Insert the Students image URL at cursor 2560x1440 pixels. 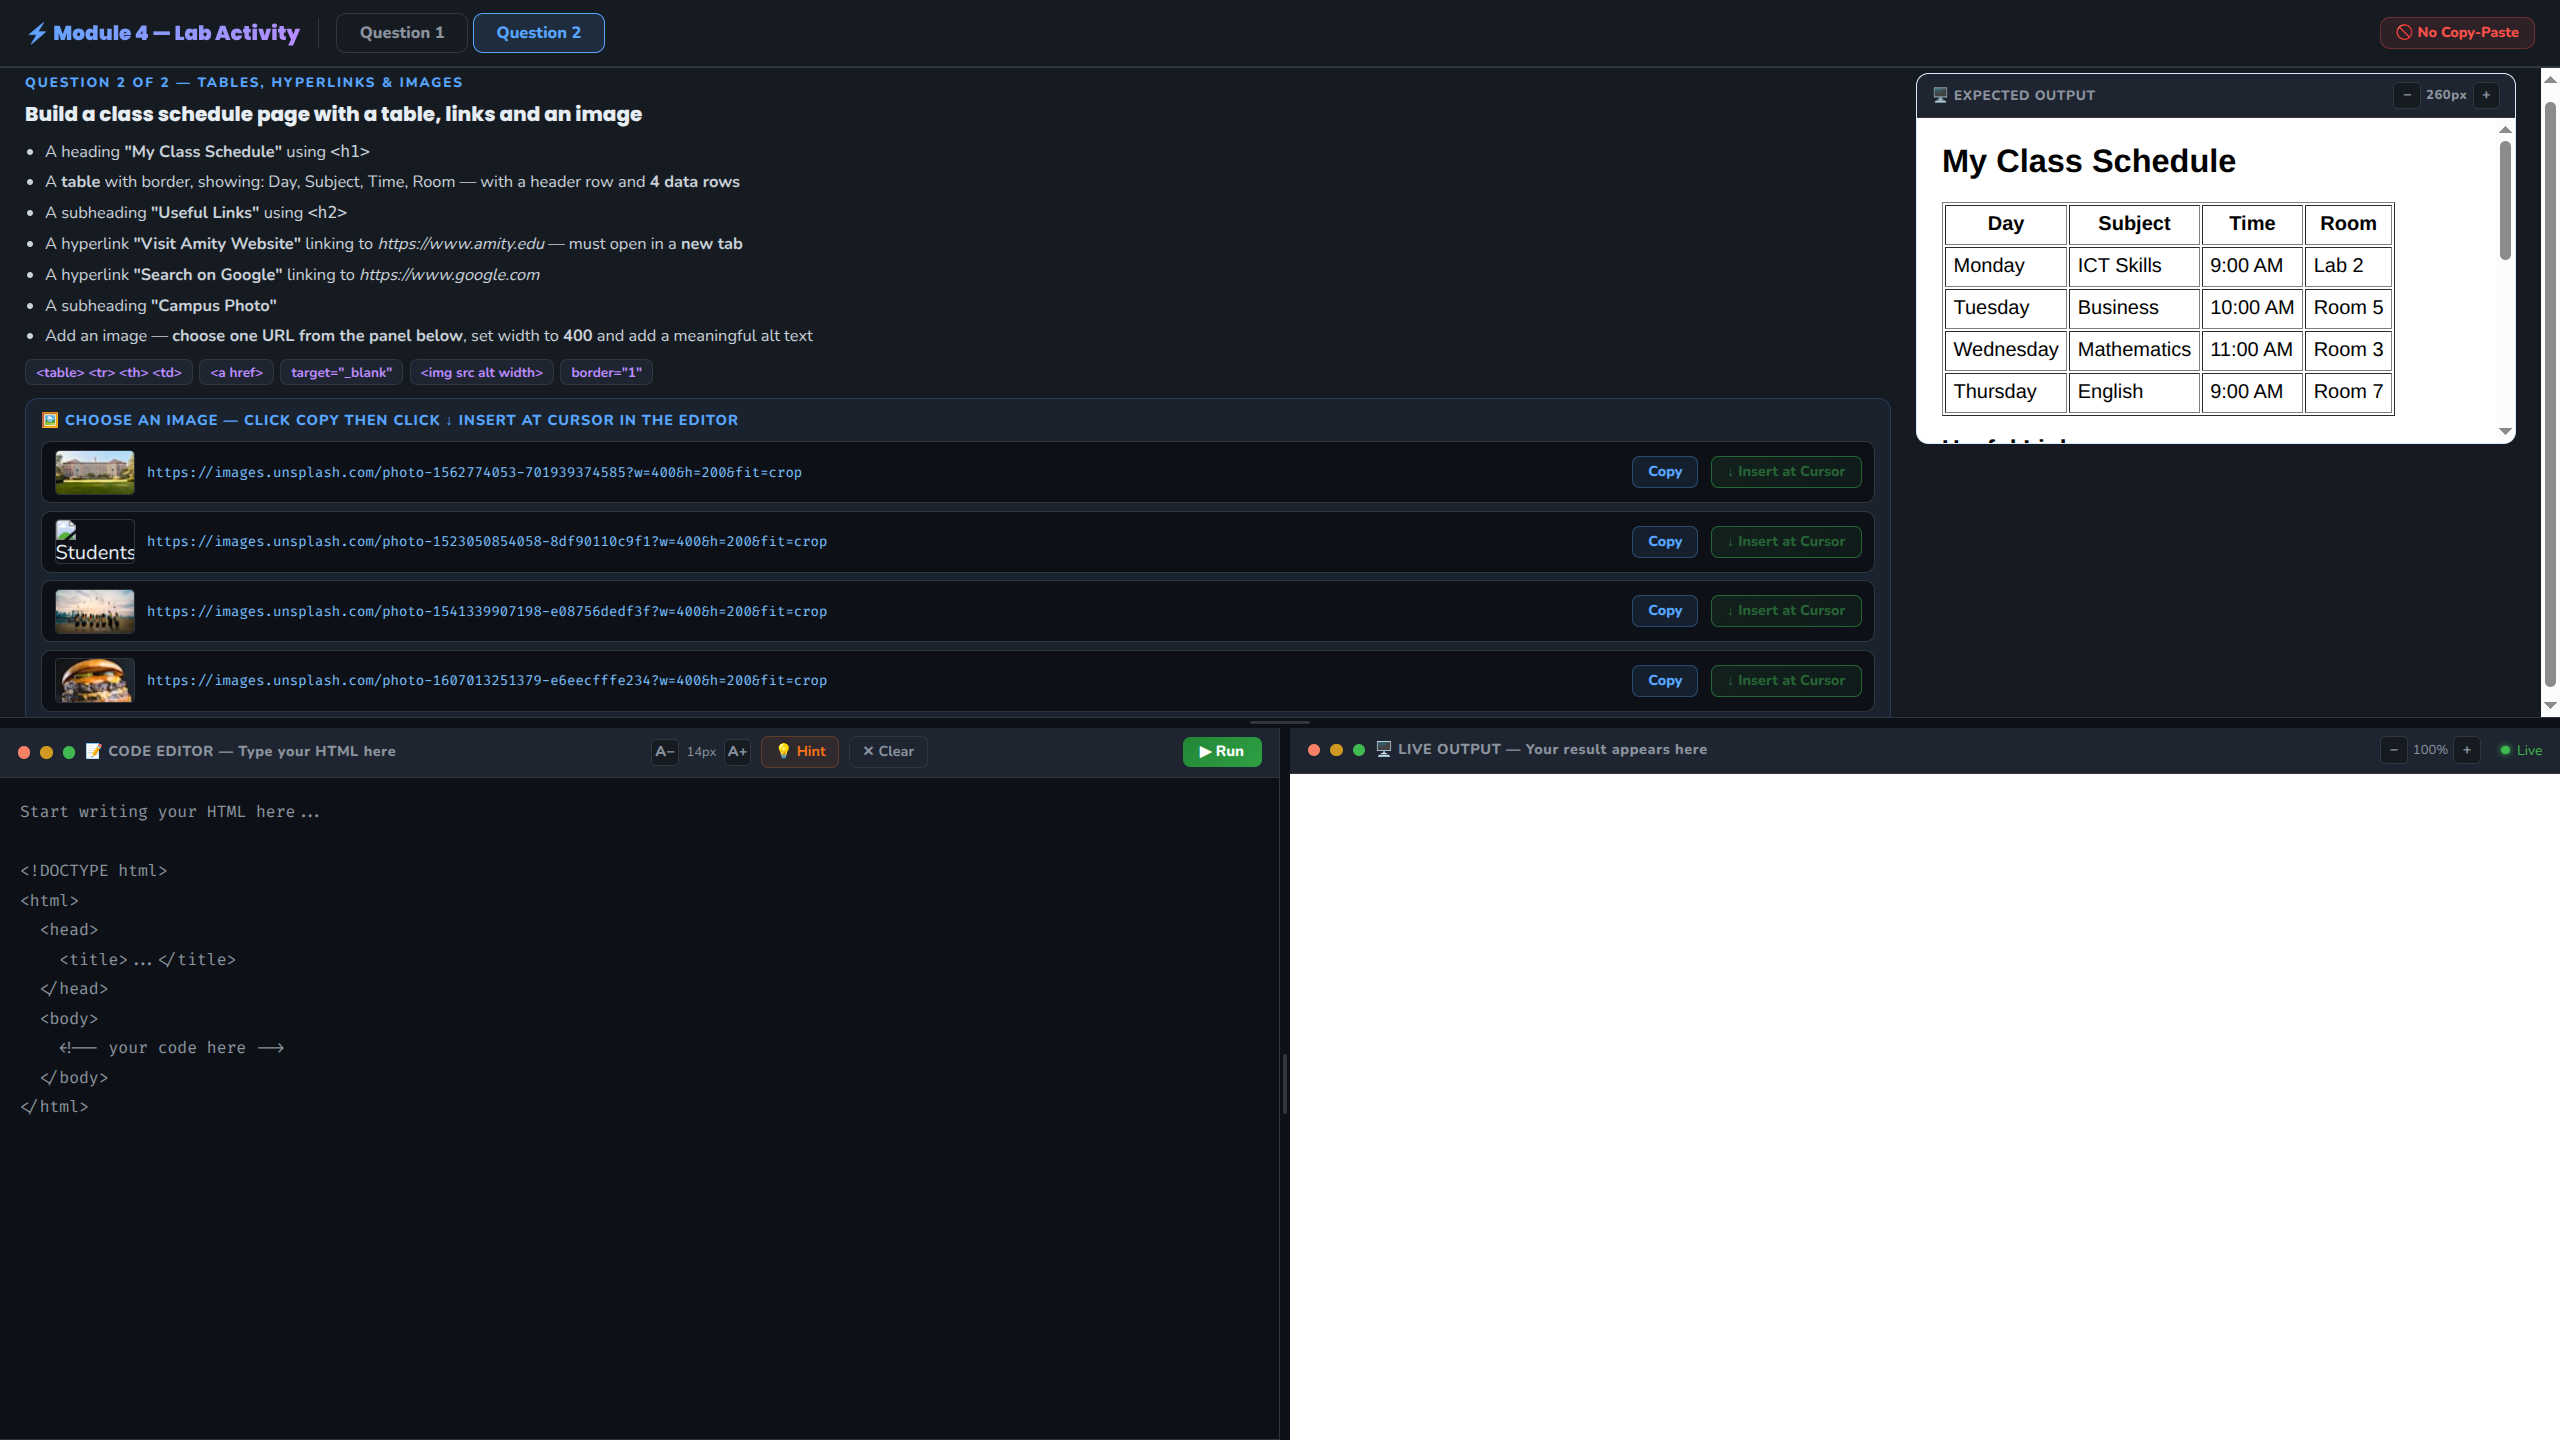click(1786, 542)
